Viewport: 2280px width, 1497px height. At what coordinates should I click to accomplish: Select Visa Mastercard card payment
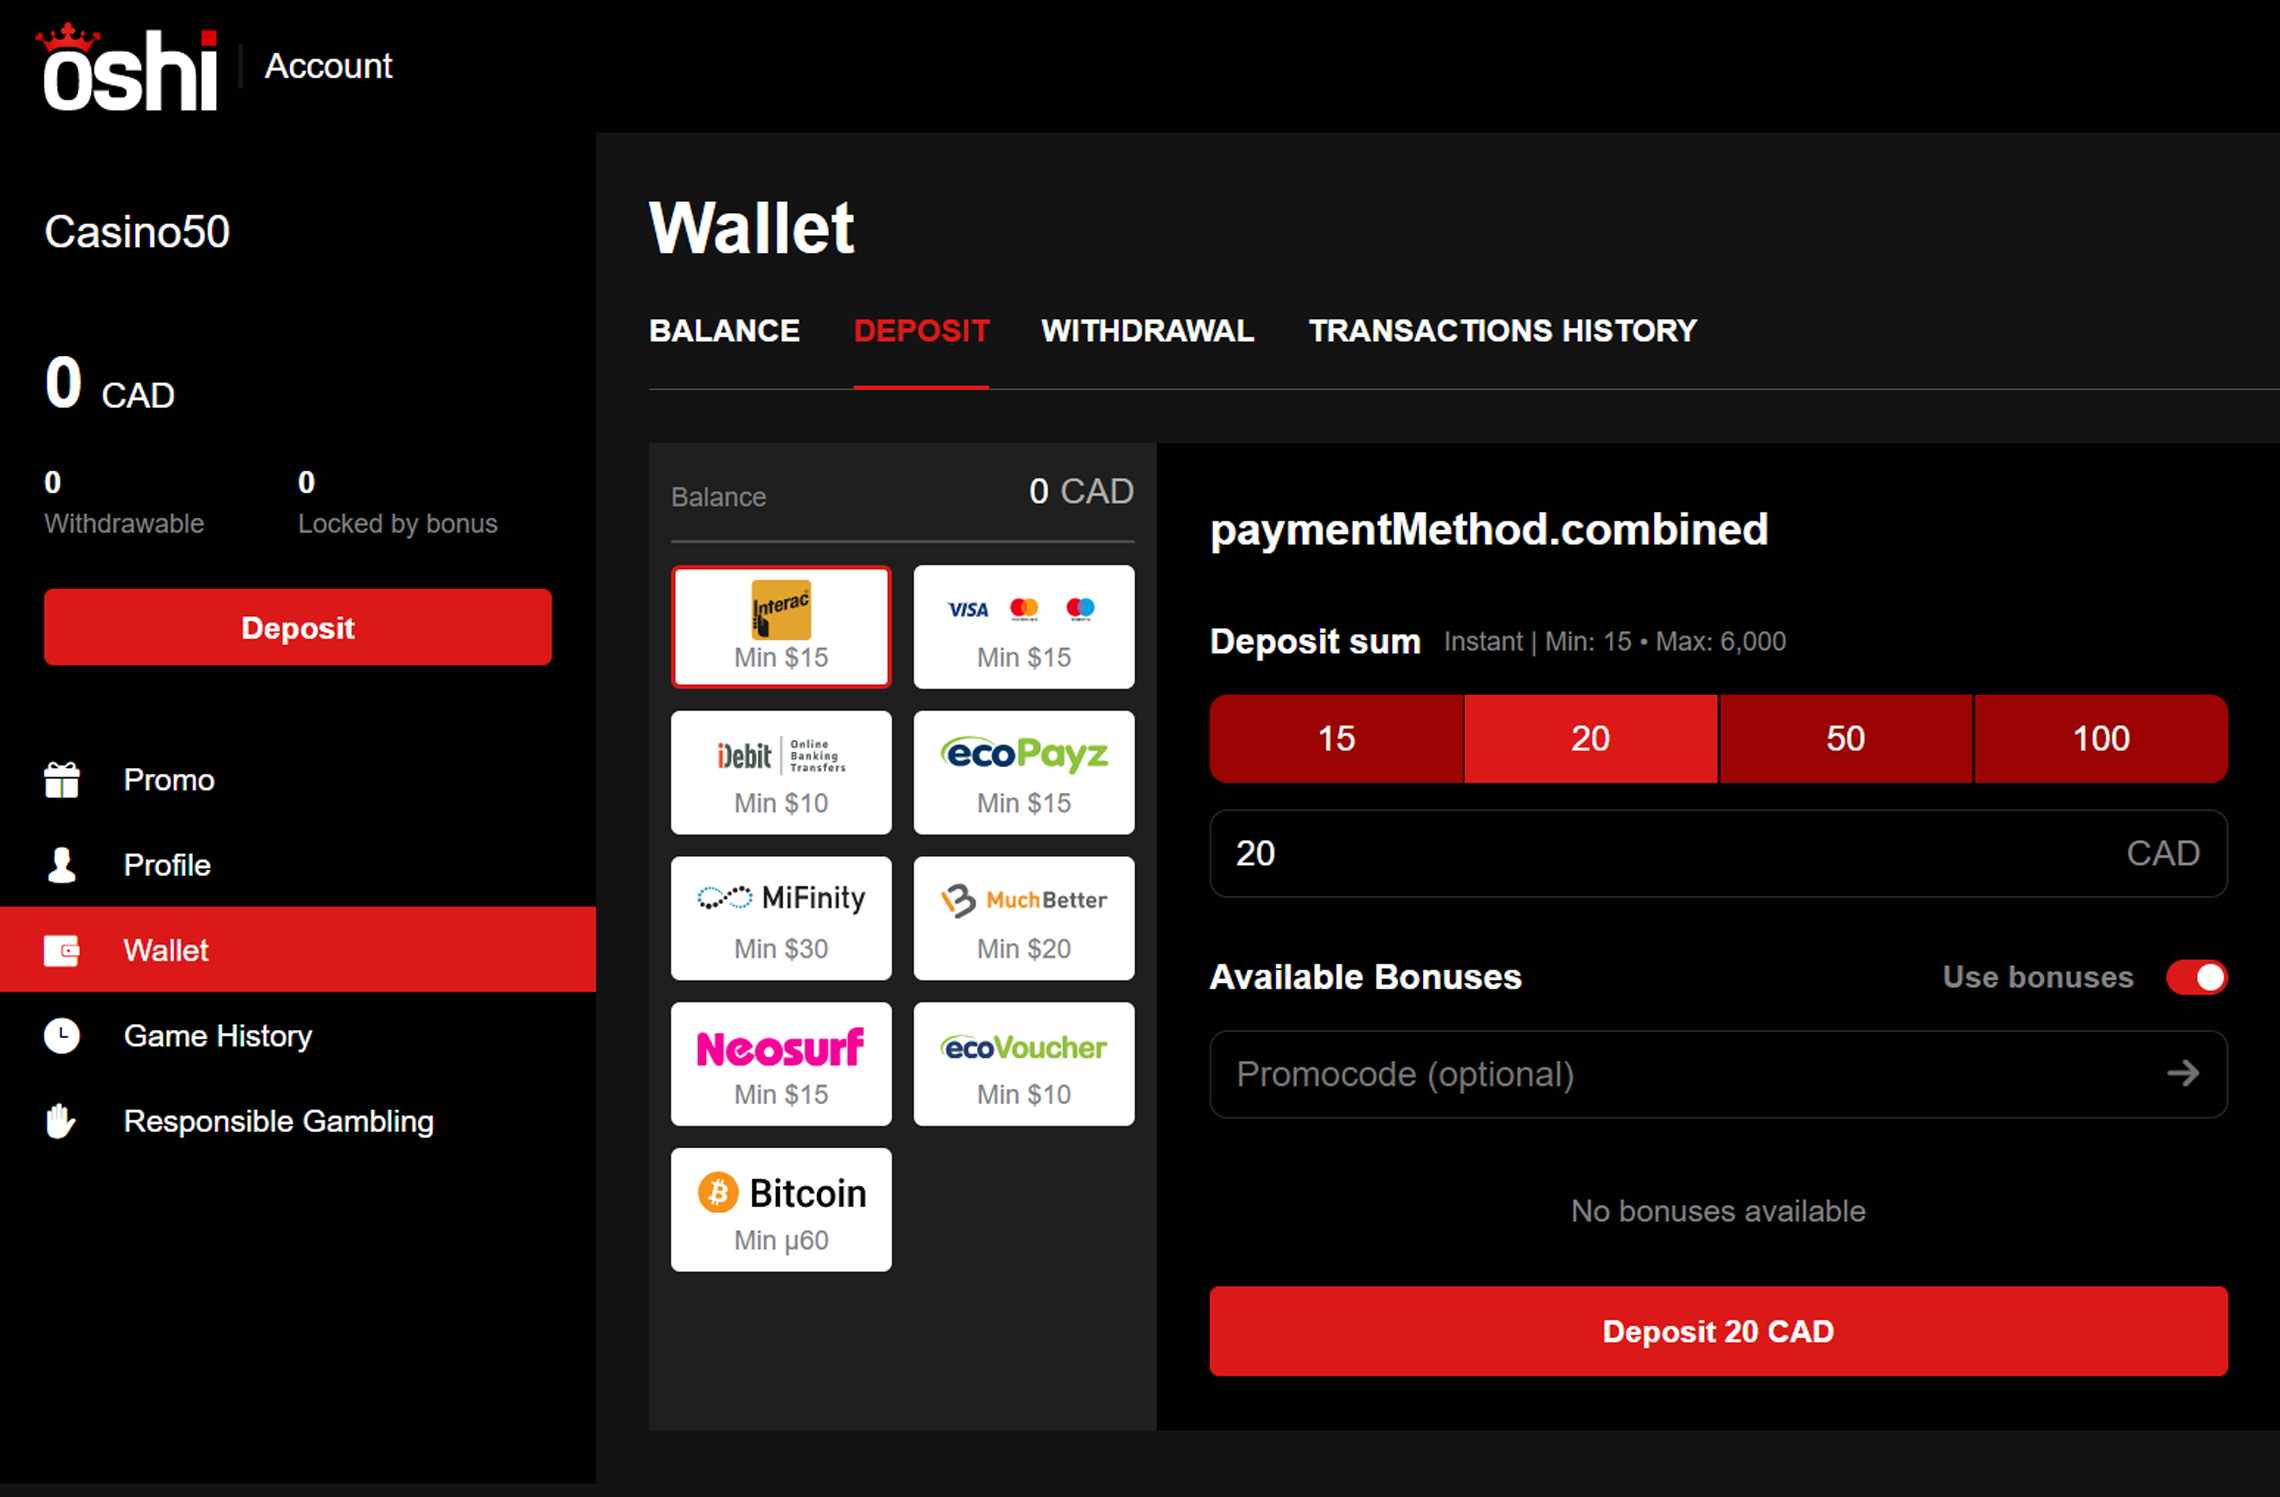coord(1024,627)
